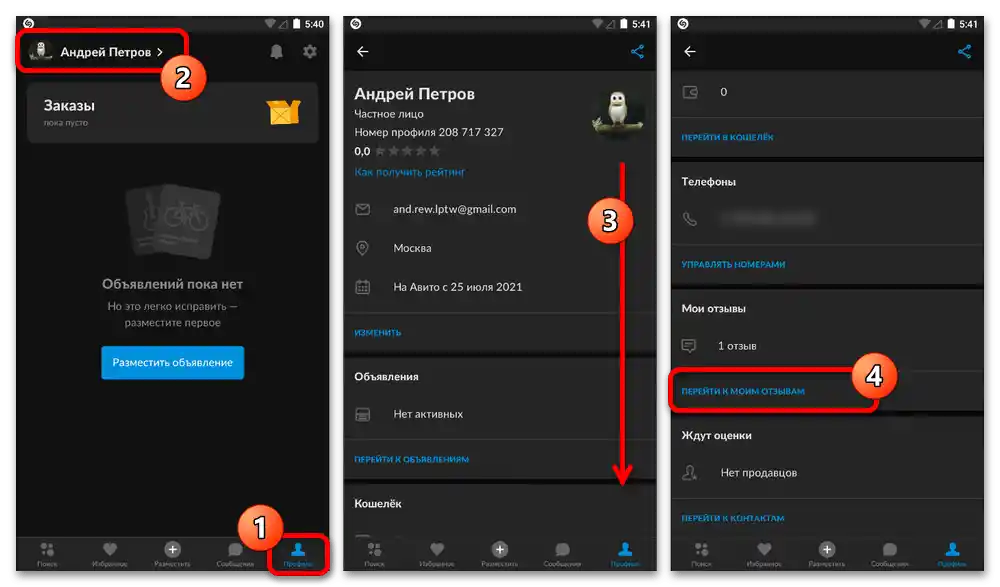Tap battery icon next to 5:40 clock

(297, 24)
